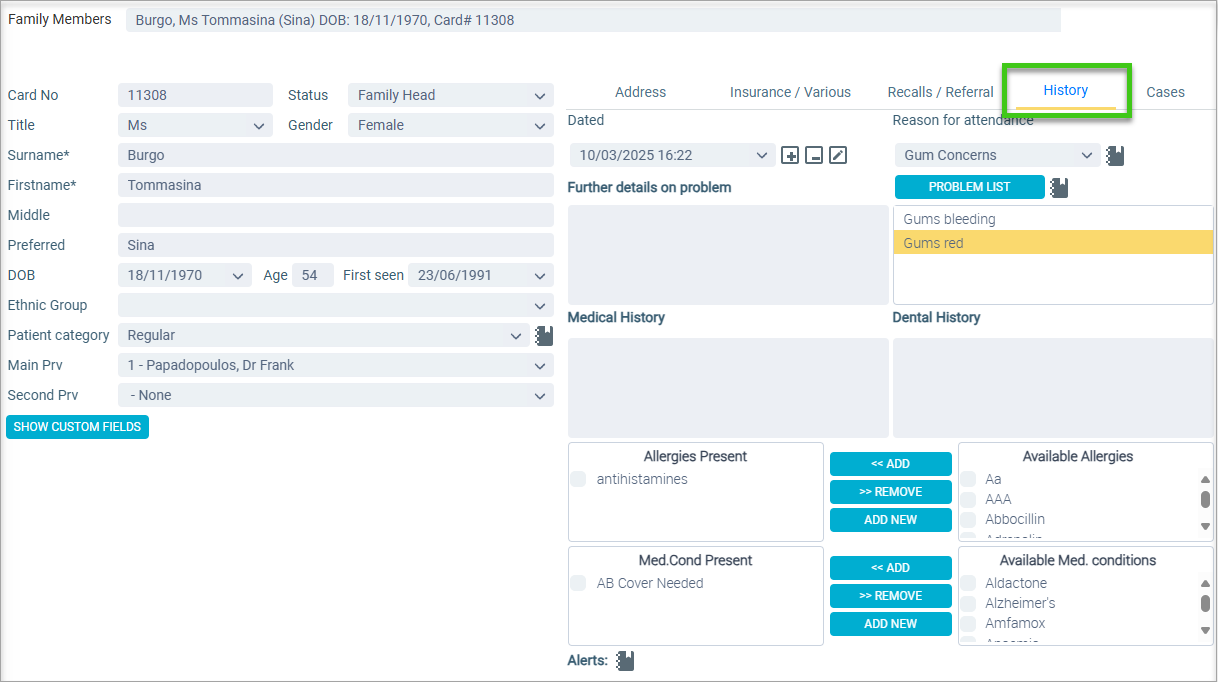Open notebook icon beside Gum Concerns dropdown
This screenshot has height=682, width=1218.
[x=1115, y=155]
